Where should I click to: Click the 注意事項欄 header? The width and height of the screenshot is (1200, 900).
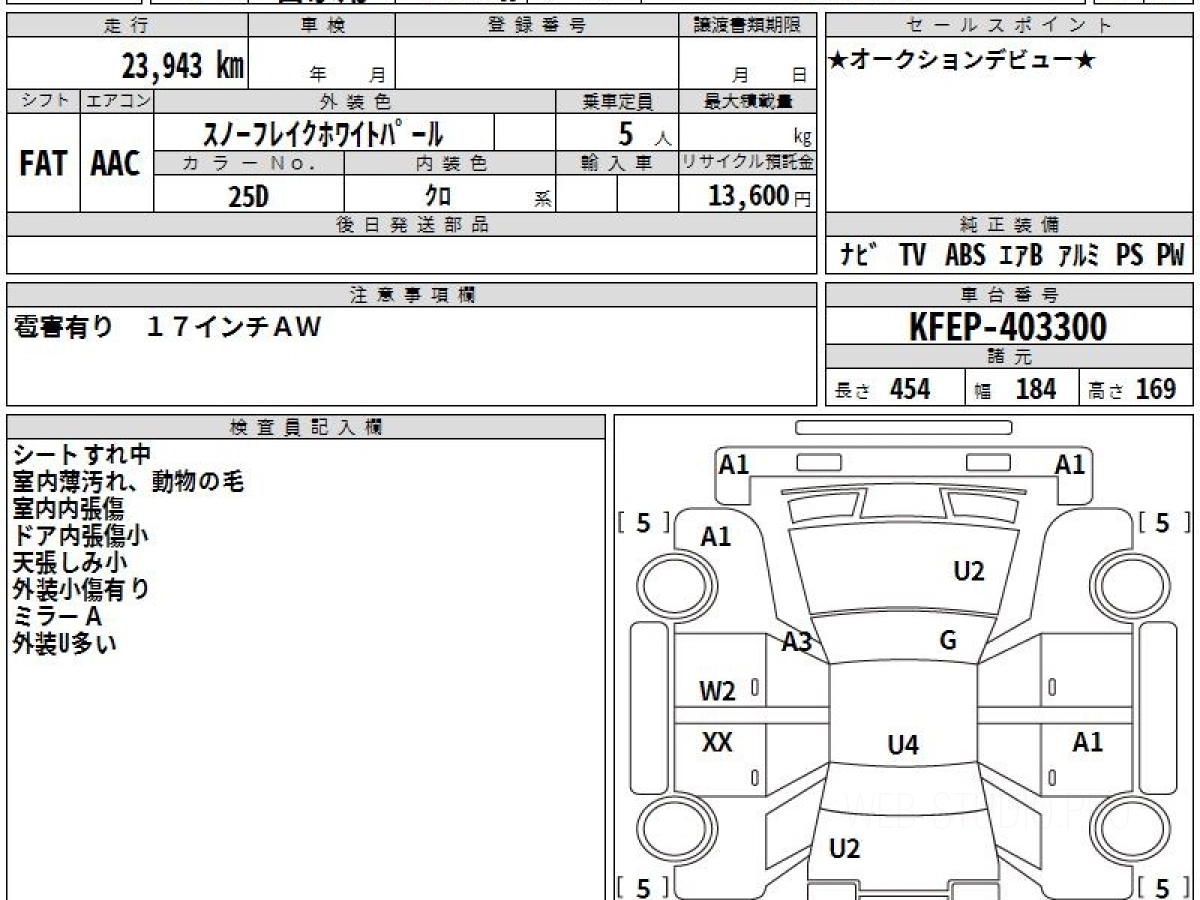click(411, 295)
